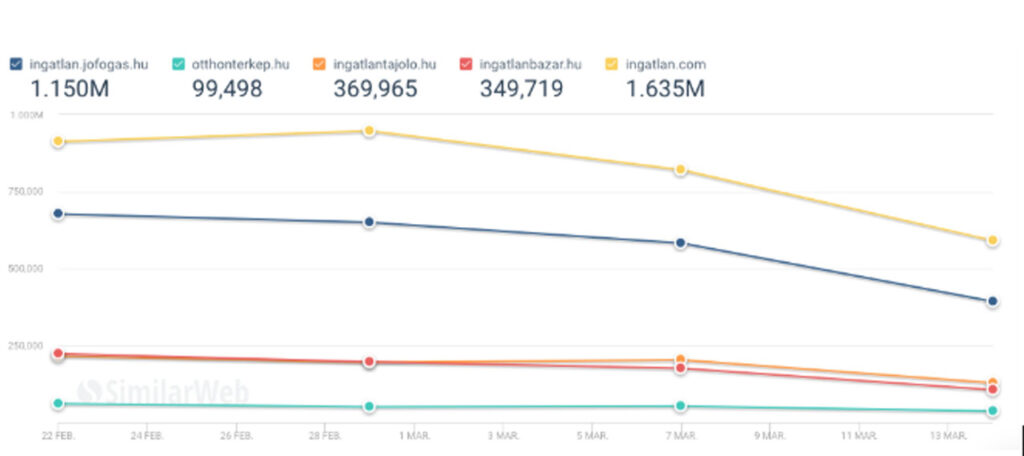Click the ingatlan.com legend label
The height and width of the screenshot is (456, 1024).
665,65
